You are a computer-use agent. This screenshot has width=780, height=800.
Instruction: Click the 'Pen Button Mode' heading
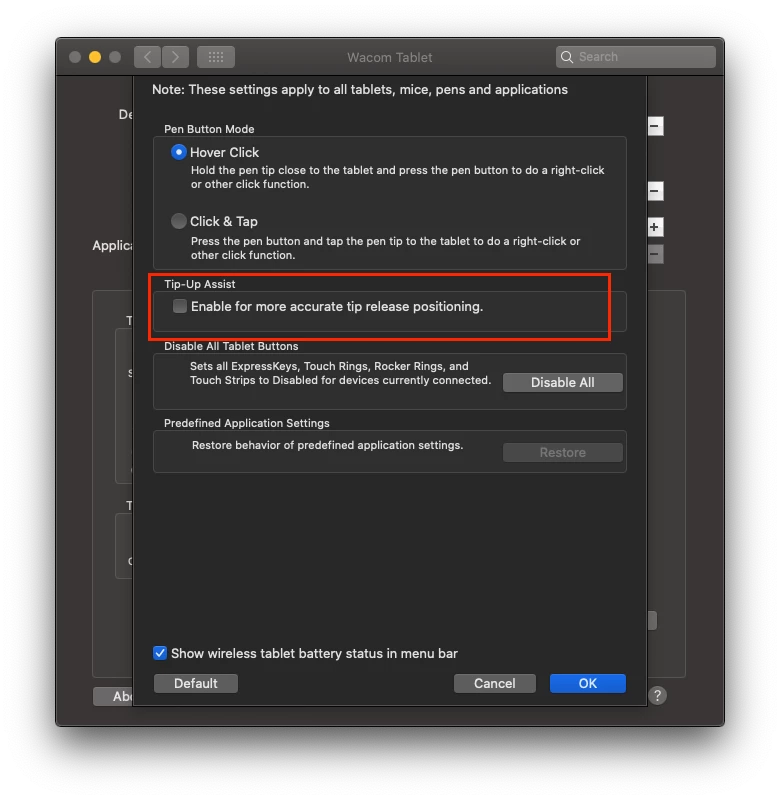click(209, 129)
